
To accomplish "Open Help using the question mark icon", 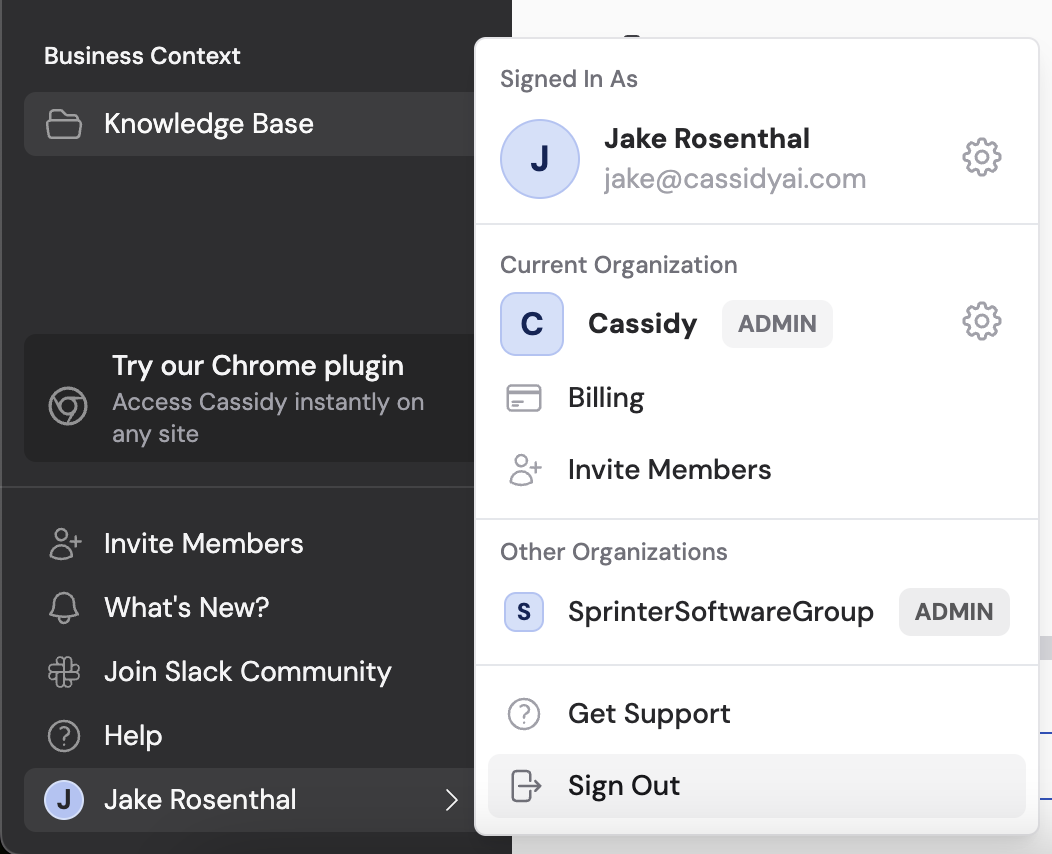I will [x=64, y=735].
